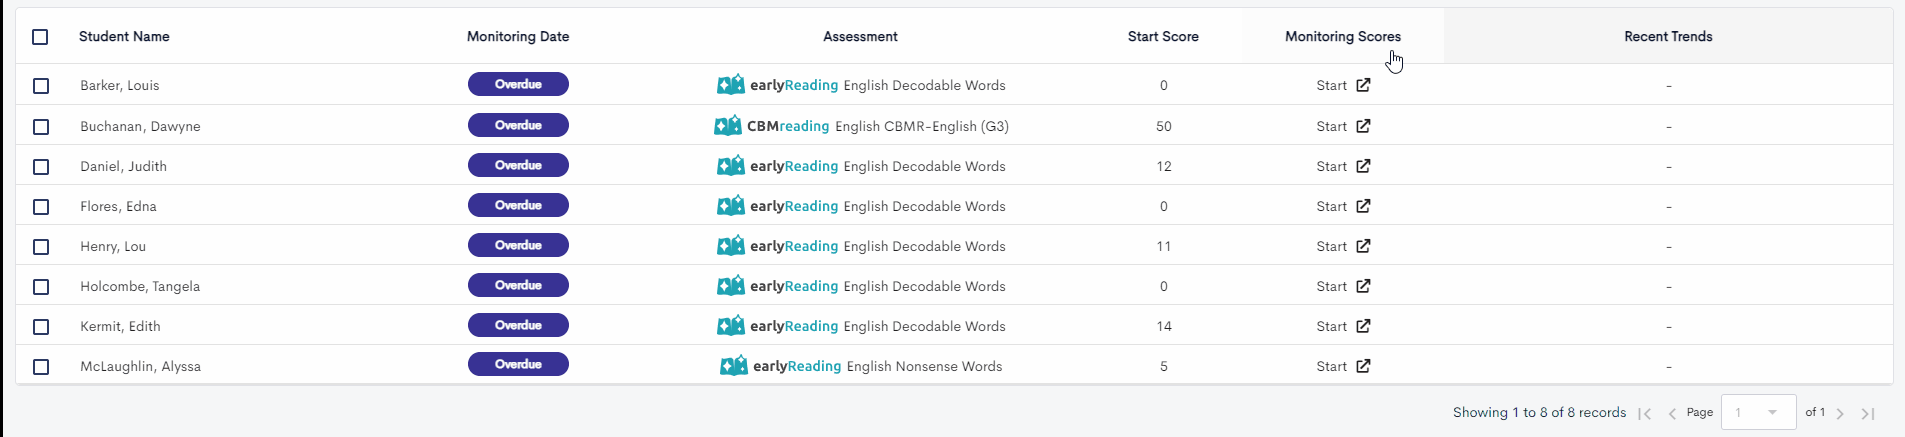Open external start icon for Henry, Lou
This screenshot has width=1905, height=437.
click(1363, 246)
